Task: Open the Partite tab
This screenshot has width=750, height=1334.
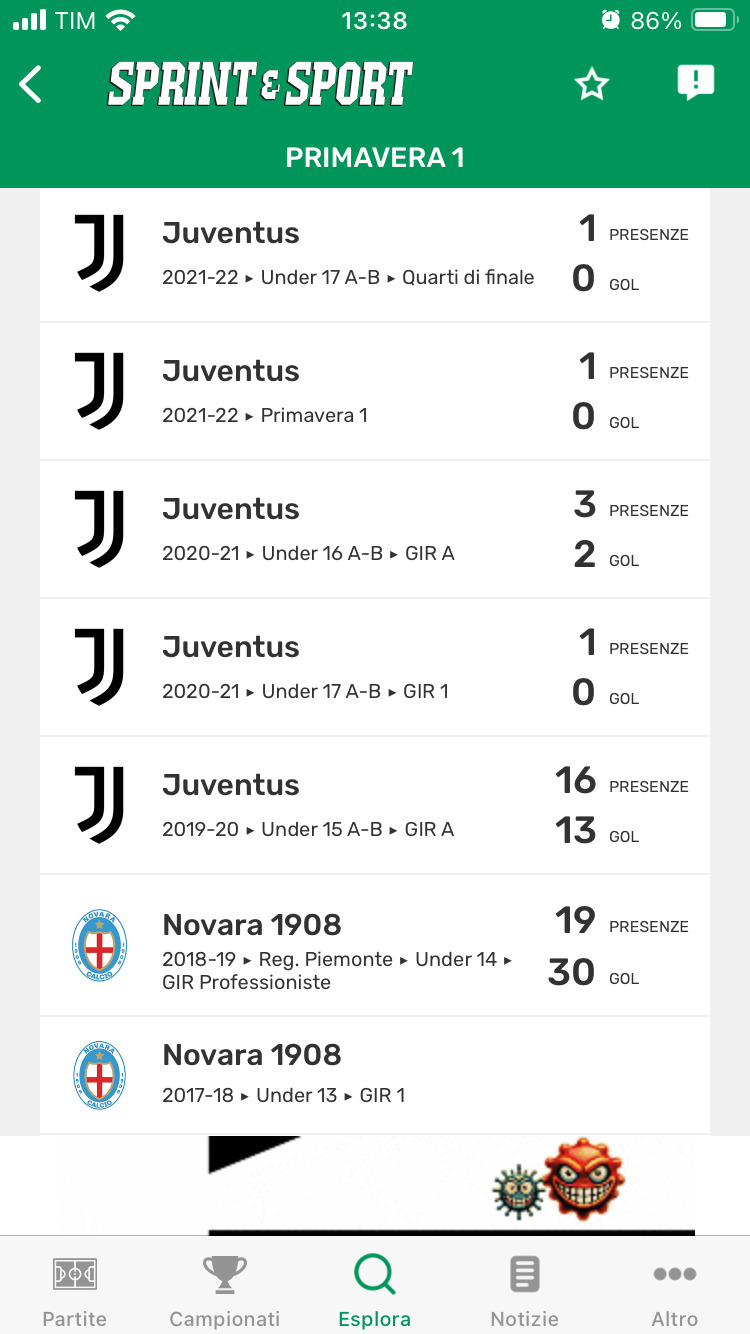Action: [75, 1290]
